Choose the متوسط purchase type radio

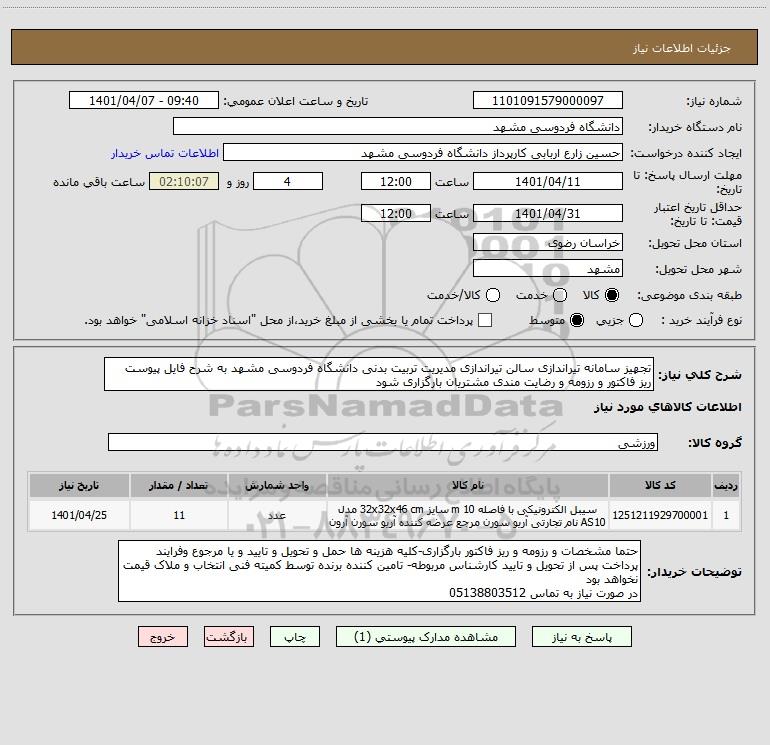(x=577, y=320)
